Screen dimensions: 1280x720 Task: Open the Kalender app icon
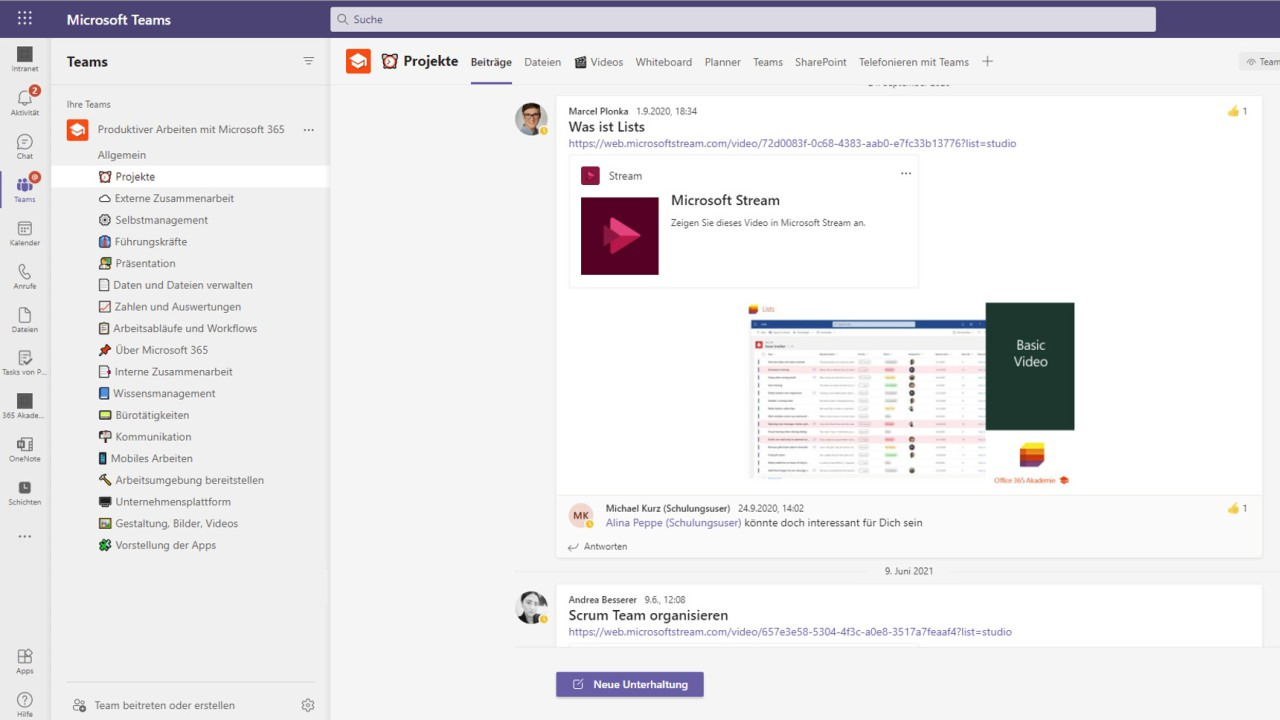pos(25,233)
